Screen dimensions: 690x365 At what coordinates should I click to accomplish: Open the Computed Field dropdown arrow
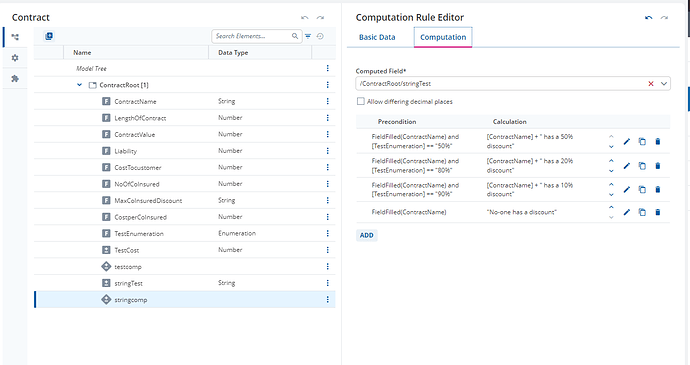(x=664, y=84)
